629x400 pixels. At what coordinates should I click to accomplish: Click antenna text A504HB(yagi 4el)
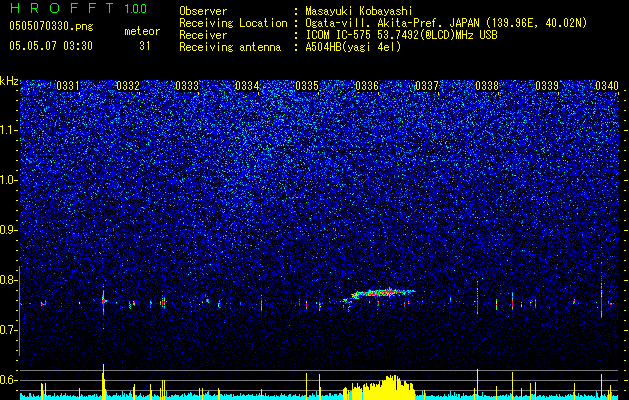pos(353,47)
